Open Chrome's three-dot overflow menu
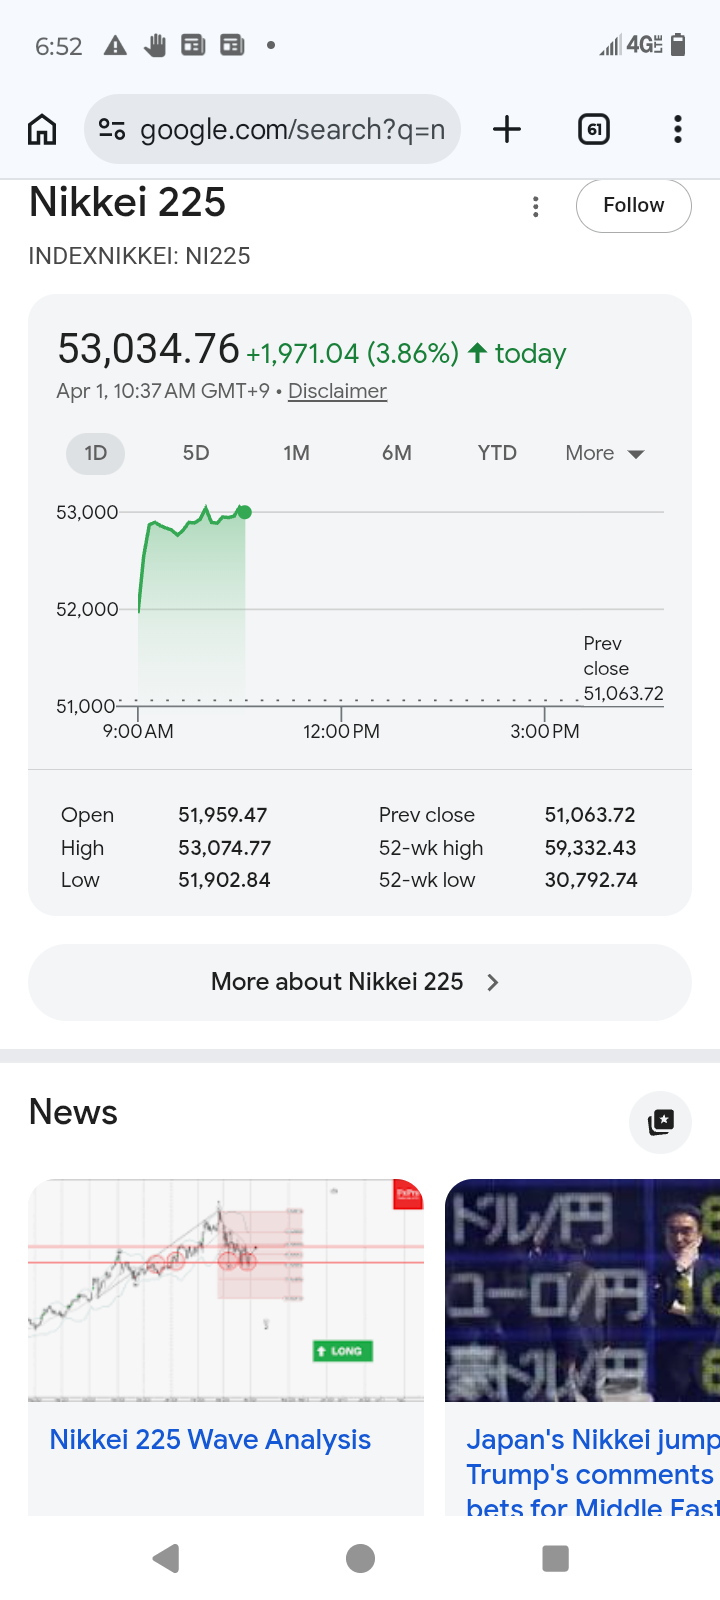Image resolution: width=720 pixels, height=1600 pixels. [678, 129]
